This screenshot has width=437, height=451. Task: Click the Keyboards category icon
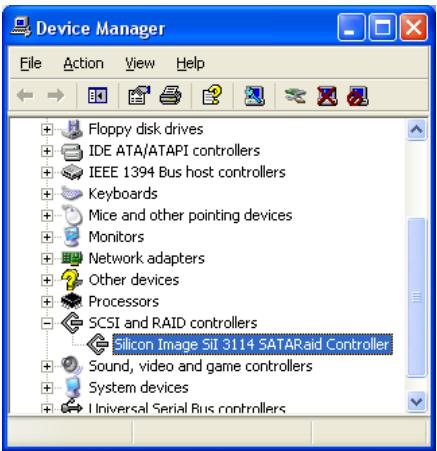72,194
